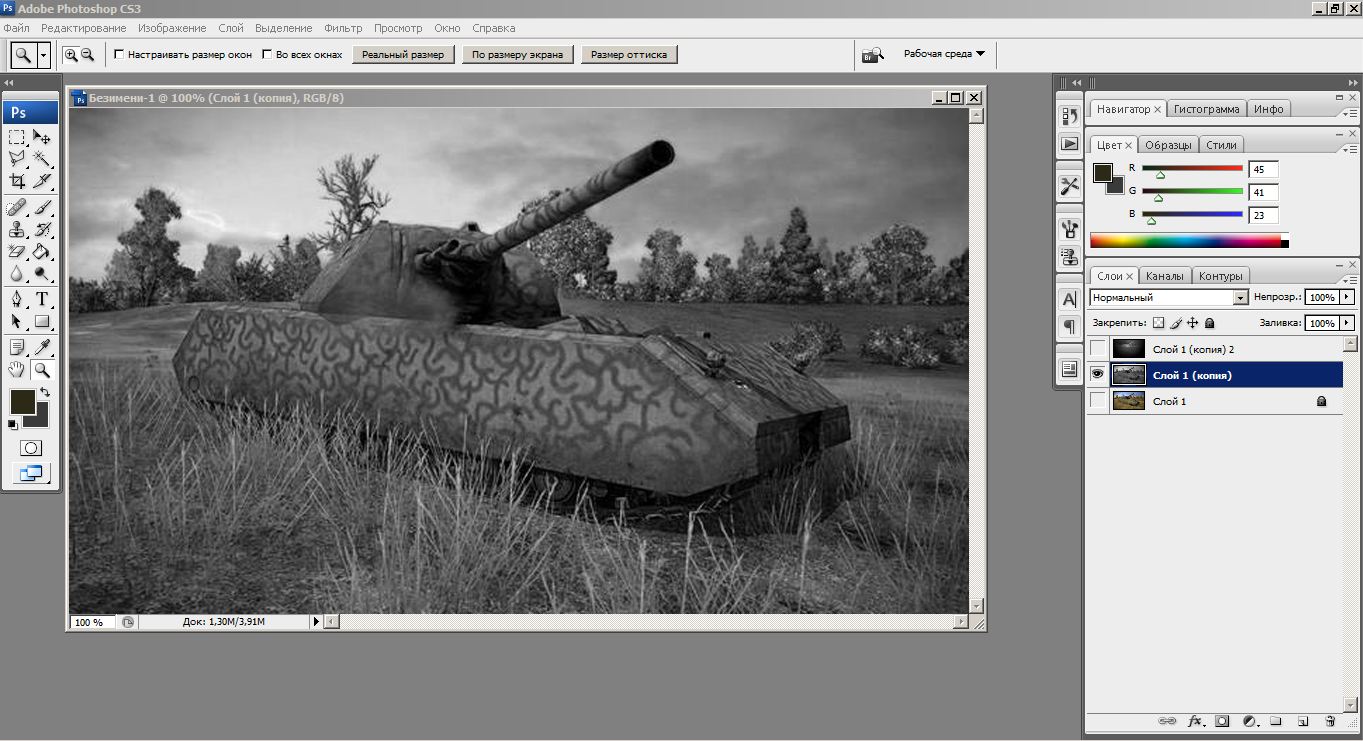Open the 'Заливка' fill slider arrow
This screenshot has height=741, width=1363.
pyautogui.click(x=1347, y=323)
